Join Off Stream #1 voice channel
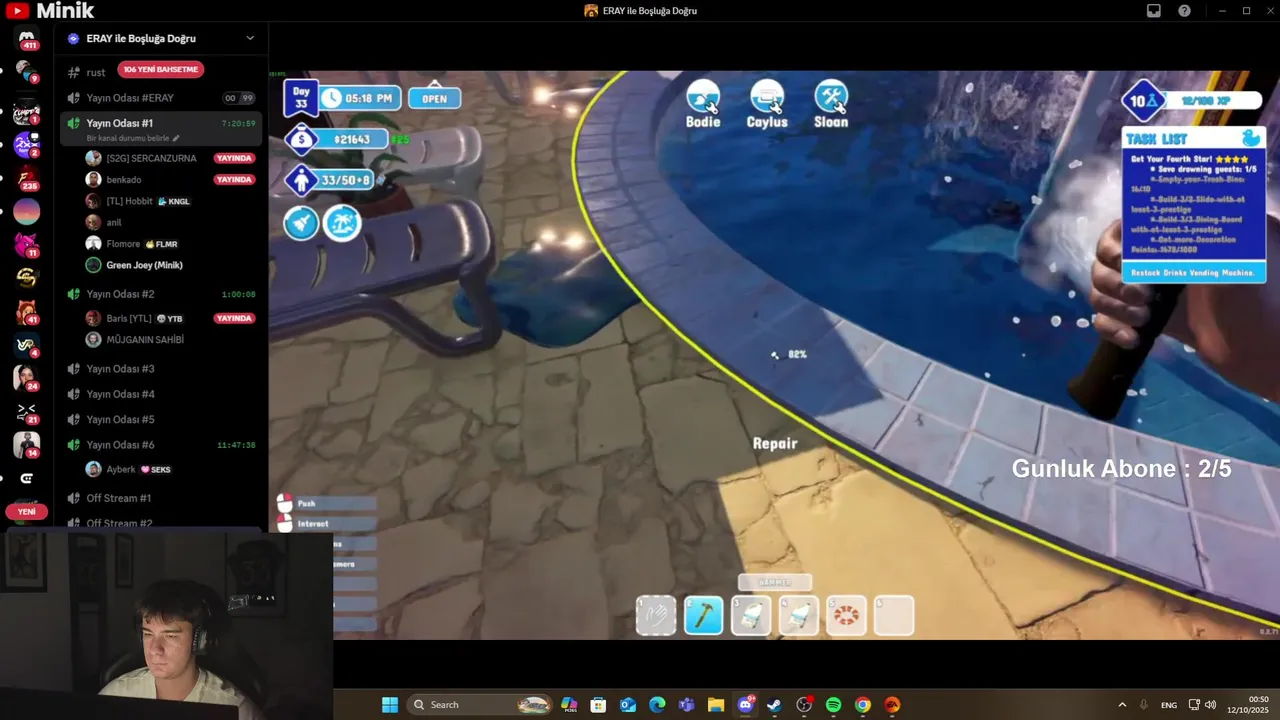 click(x=119, y=498)
